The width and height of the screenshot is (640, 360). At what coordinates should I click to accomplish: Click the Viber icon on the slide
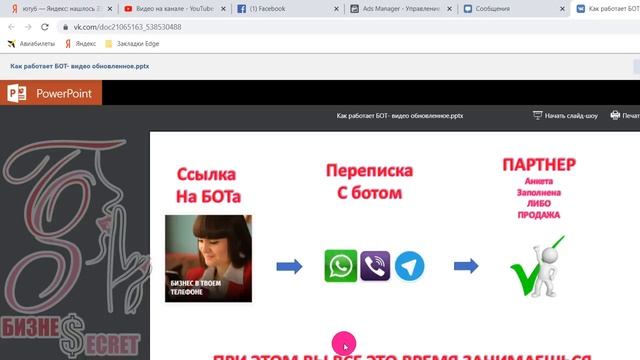[375, 266]
